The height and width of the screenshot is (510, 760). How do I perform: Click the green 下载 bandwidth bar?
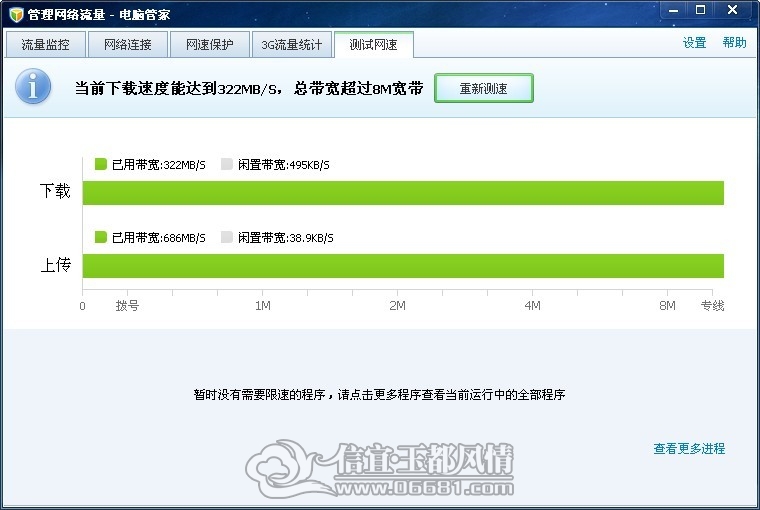point(403,193)
